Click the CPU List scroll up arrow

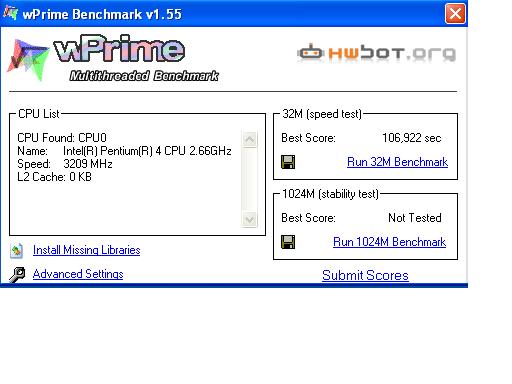250,139
